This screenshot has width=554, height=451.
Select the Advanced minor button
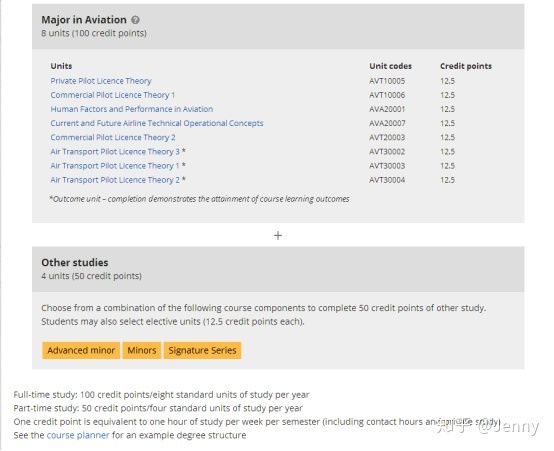(x=81, y=350)
